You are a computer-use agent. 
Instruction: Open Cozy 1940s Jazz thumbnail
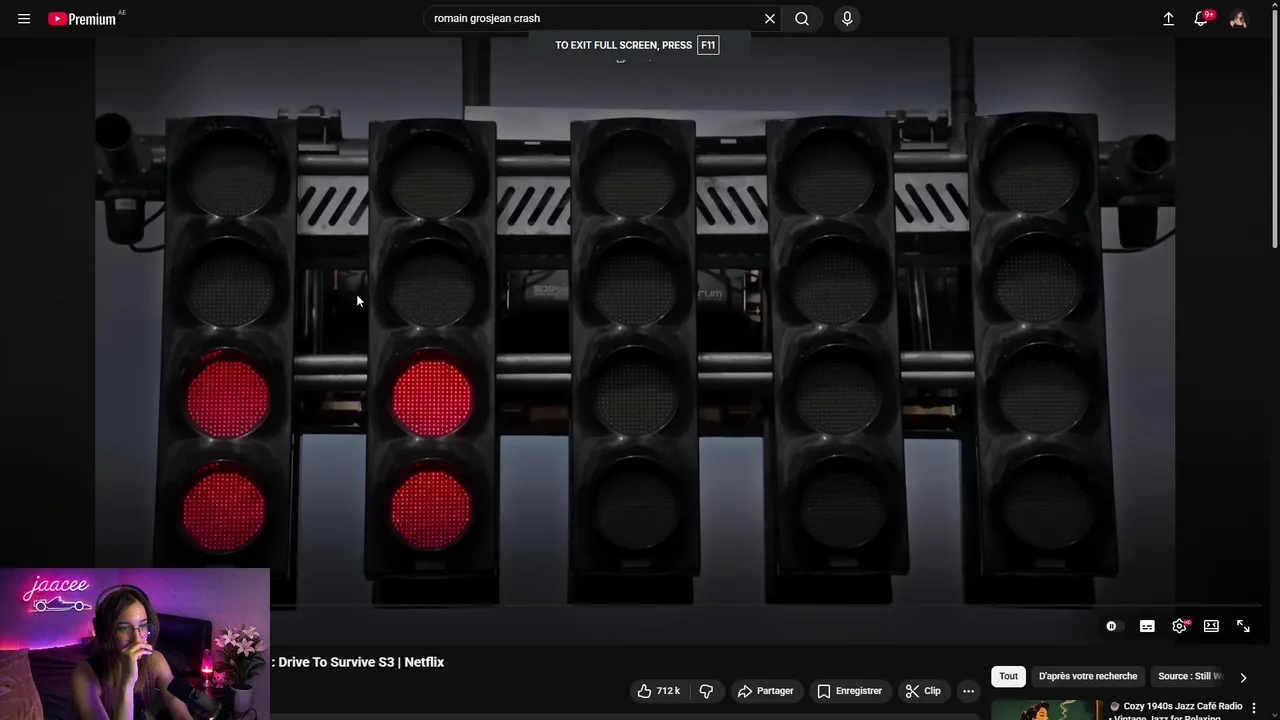pyautogui.click(x=1046, y=710)
